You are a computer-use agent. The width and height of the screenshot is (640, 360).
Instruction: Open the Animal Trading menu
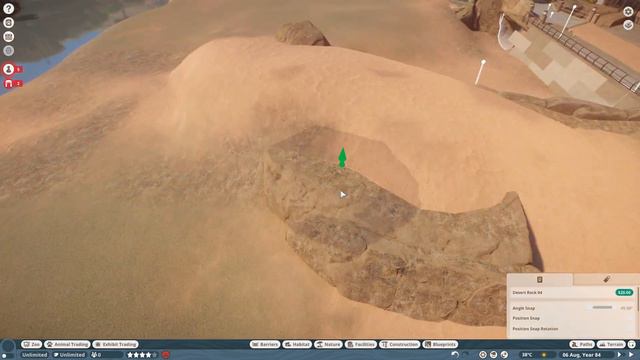[67, 344]
